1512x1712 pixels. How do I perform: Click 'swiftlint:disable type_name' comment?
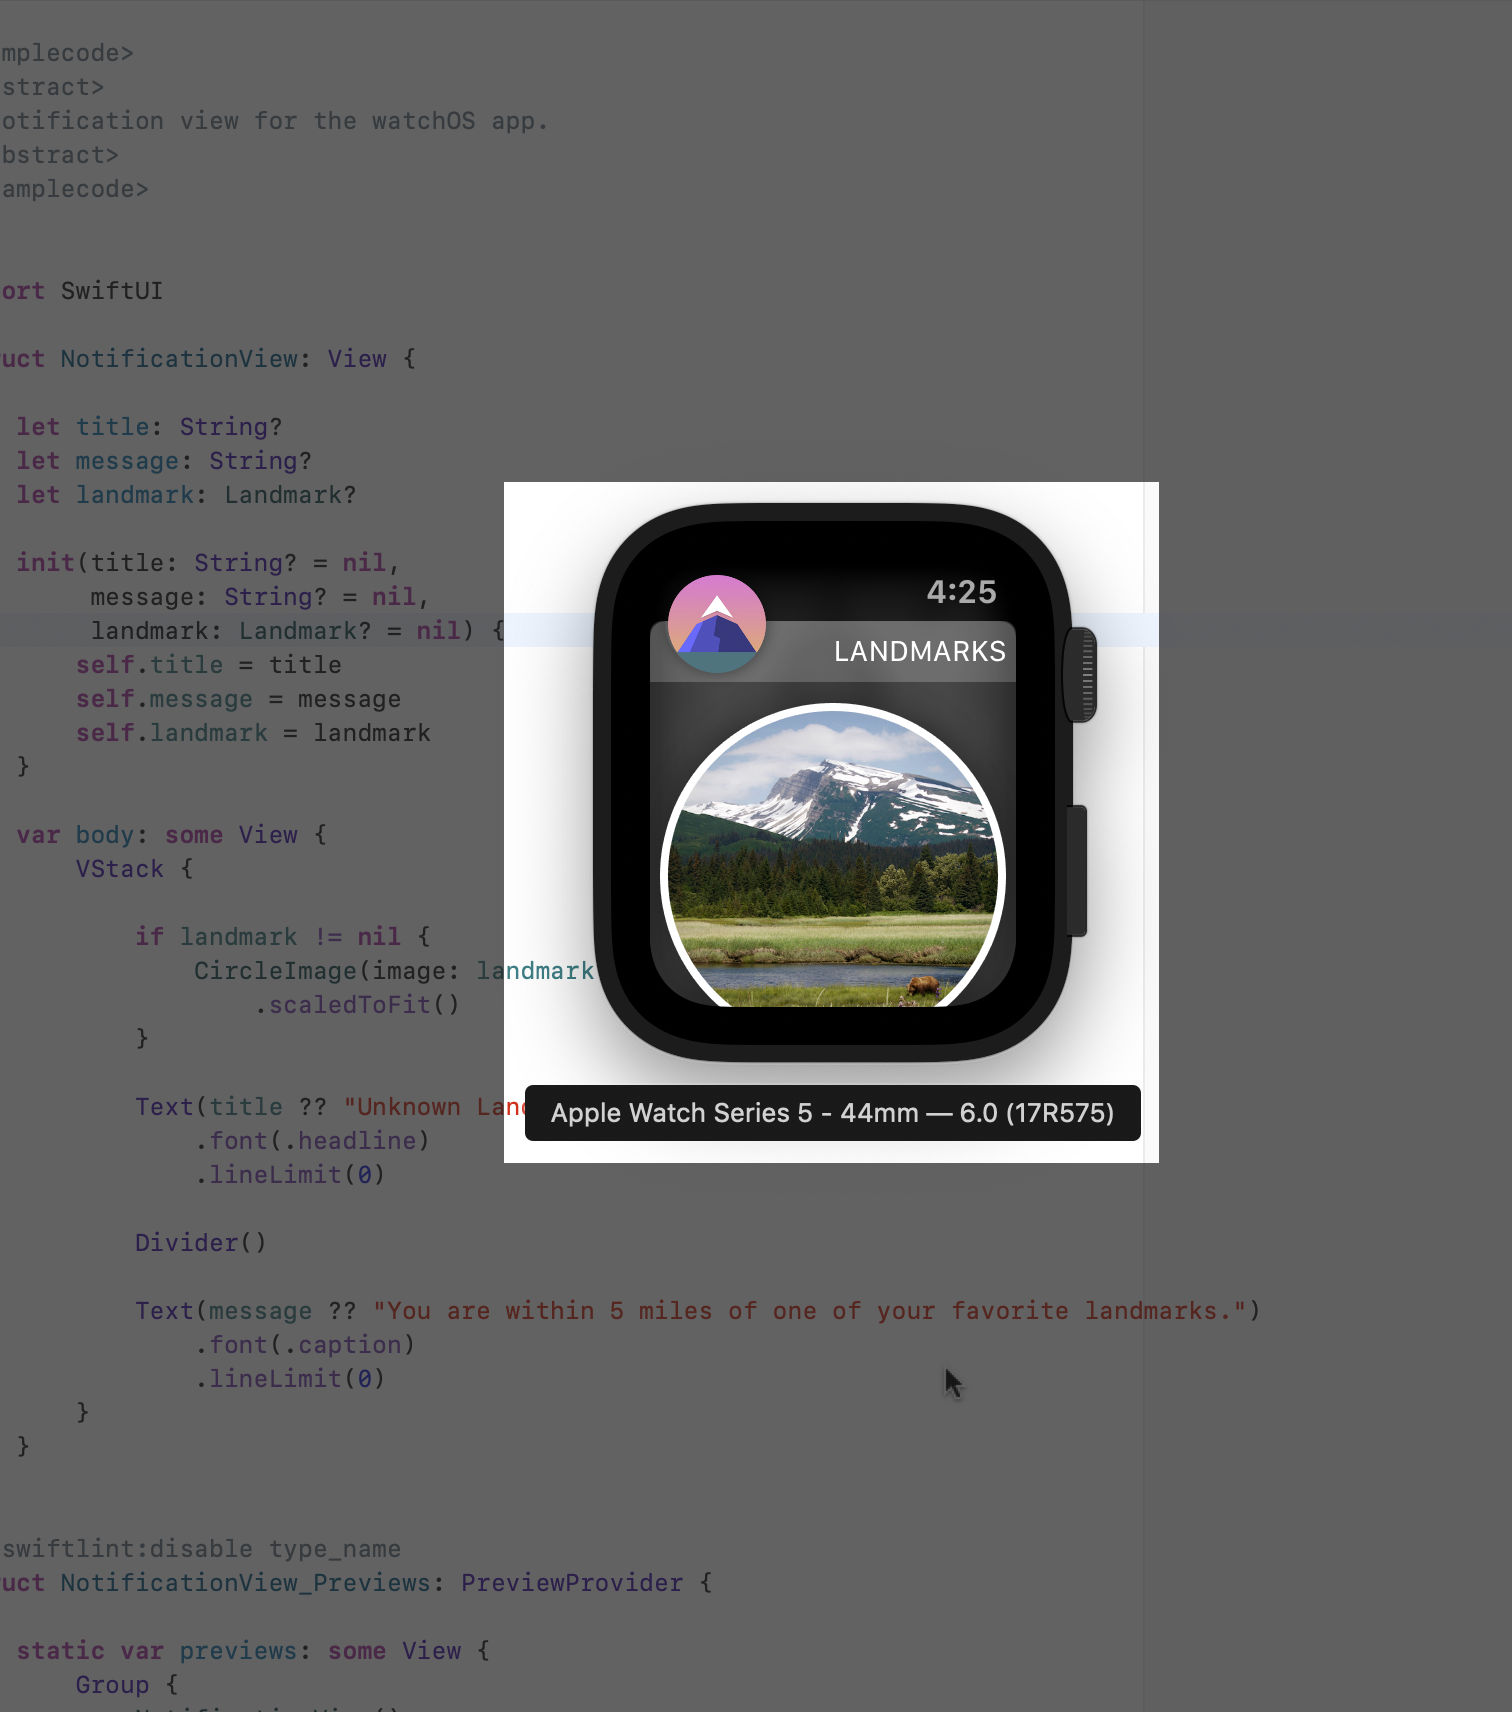[x=201, y=1549]
